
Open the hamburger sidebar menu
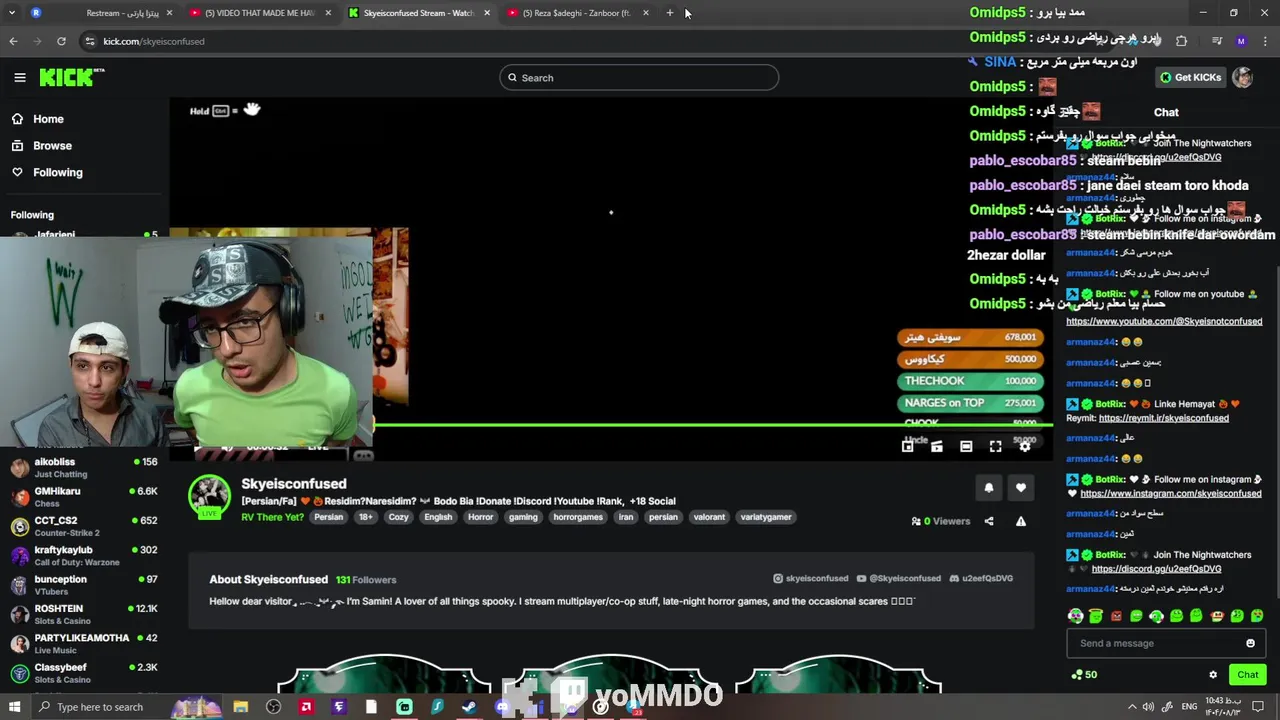click(x=19, y=77)
